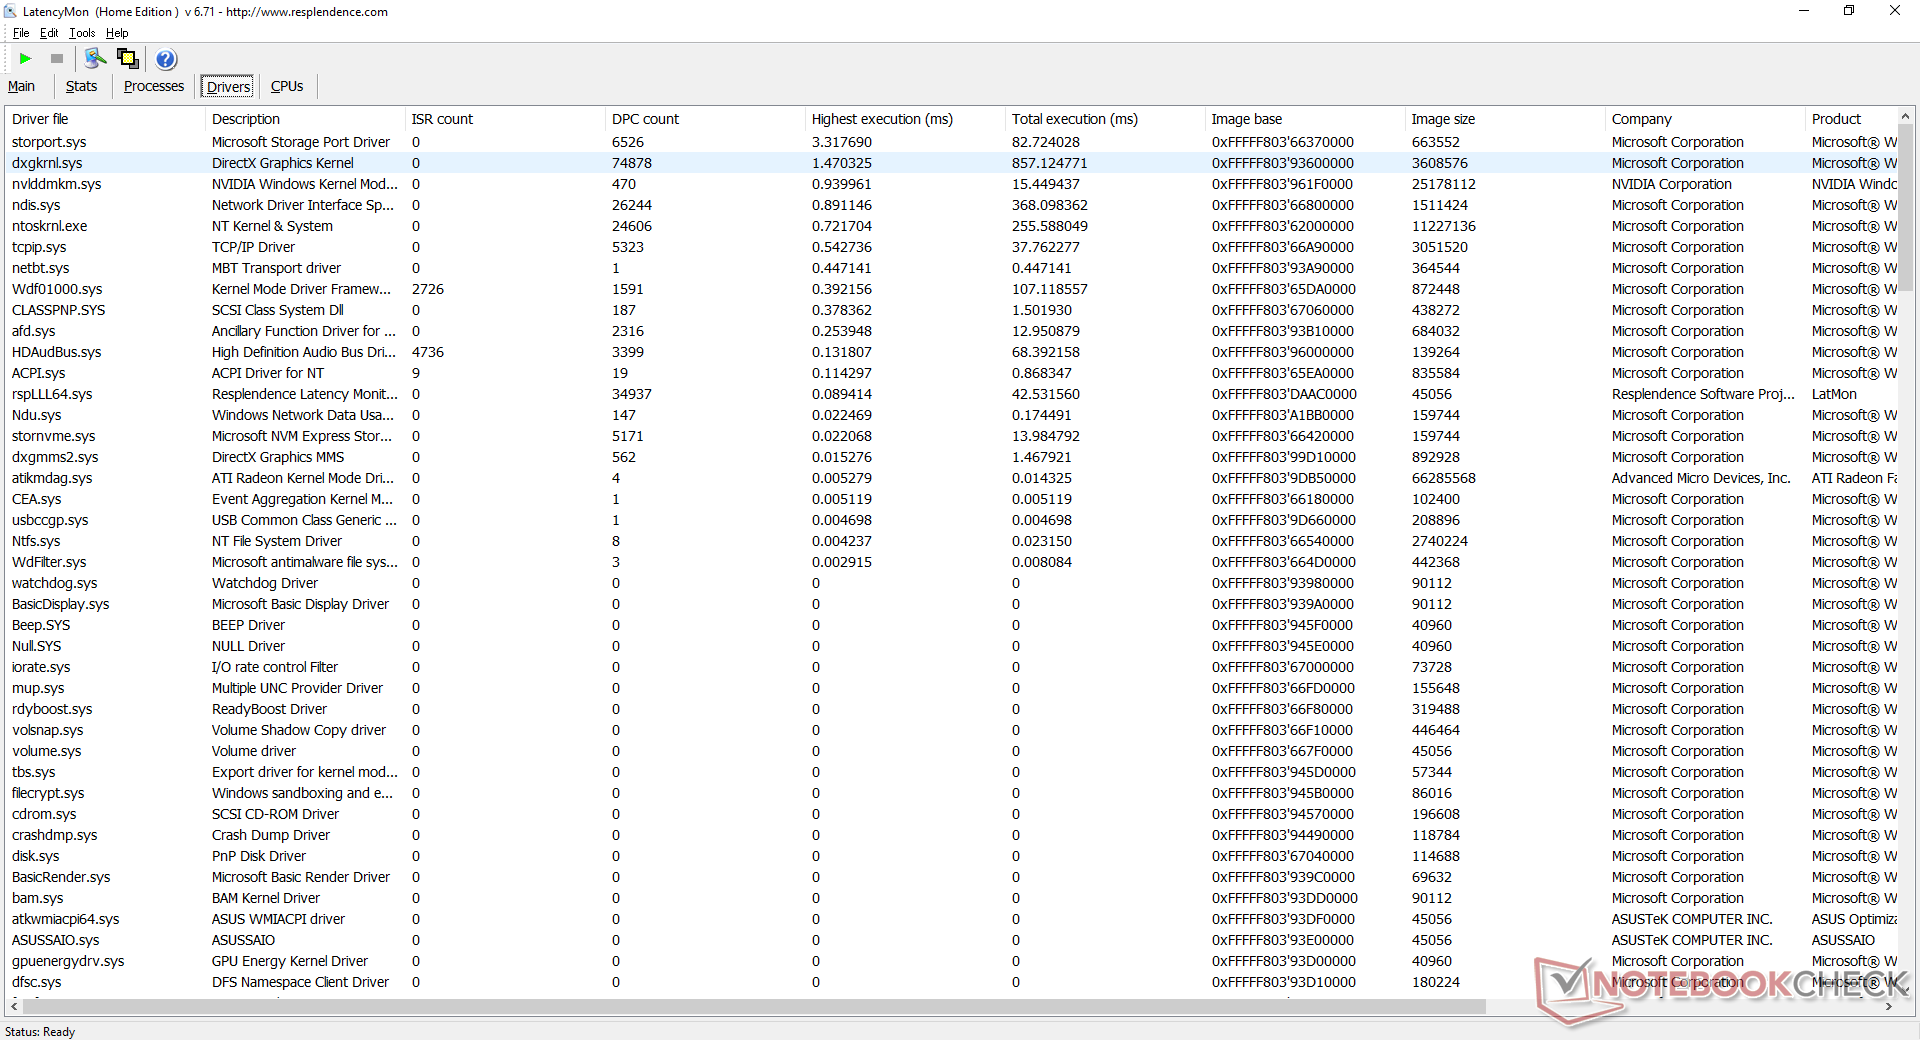Click the horizontal scrollbar right arrow

[x=1888, y=1006]
